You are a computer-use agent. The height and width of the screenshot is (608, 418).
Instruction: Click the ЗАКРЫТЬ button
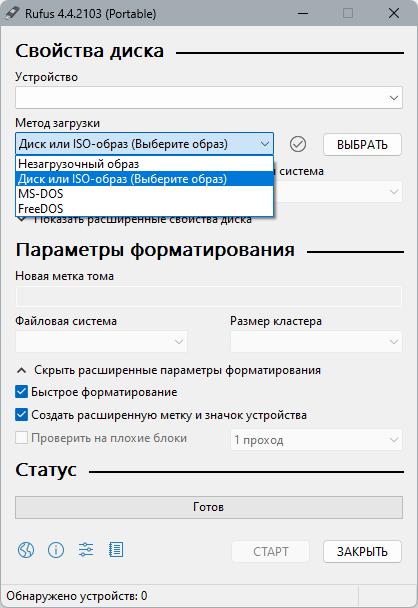click(x=362, y=551)
